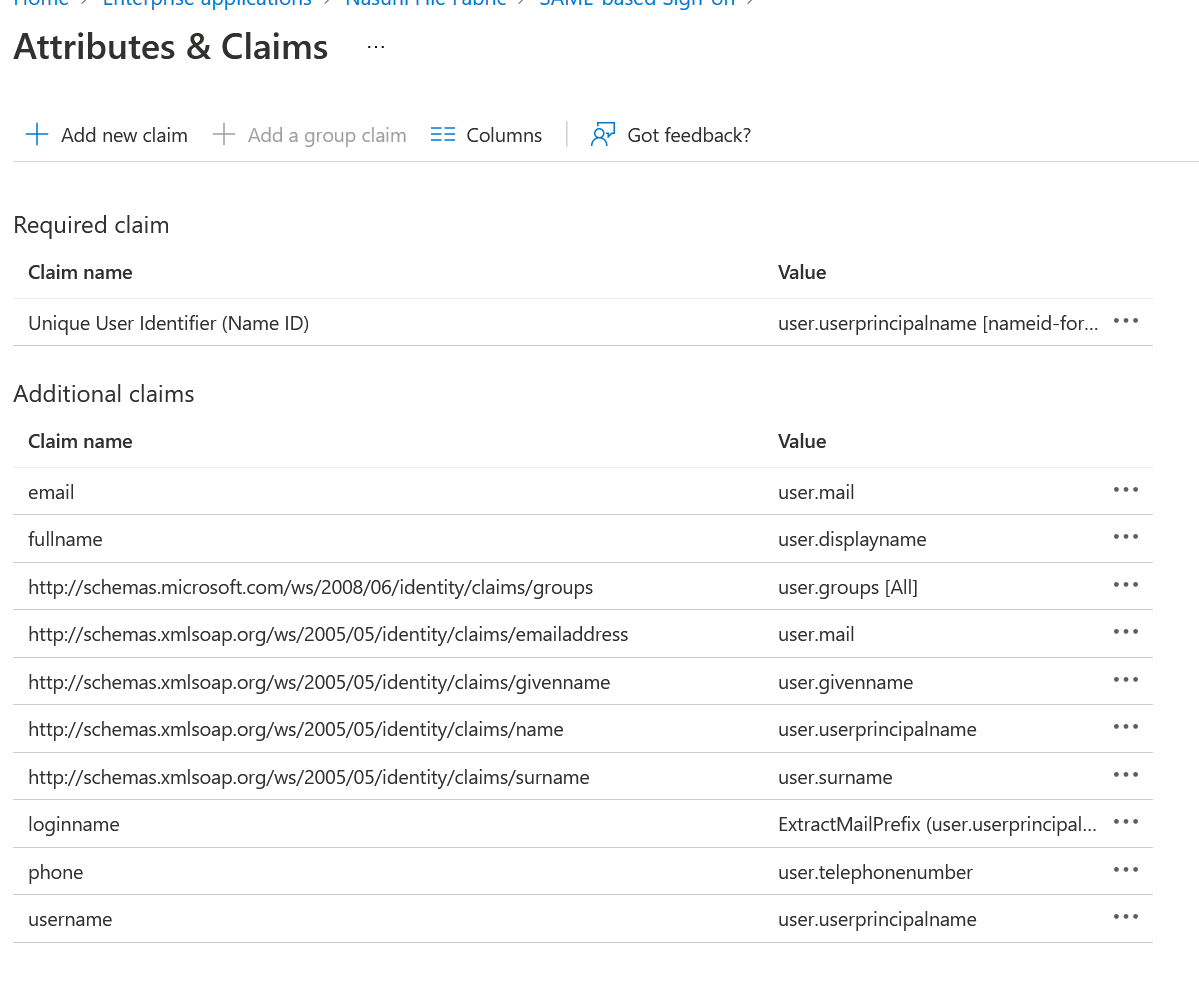Open ellipsis menu for the username claim

(x=1125, y=917)
